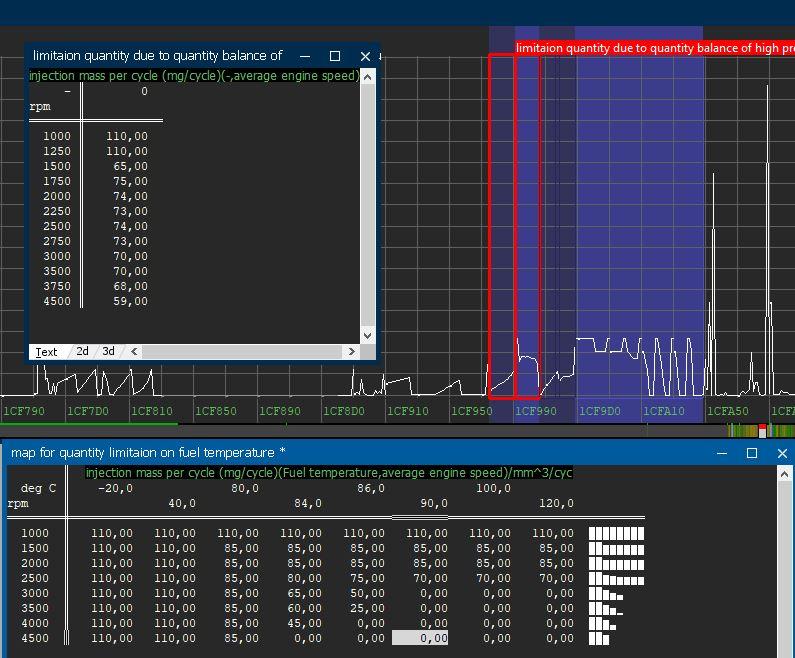Select the 65,00 value at 1500 rpm
This screenshot has height=658, width=795.
[130, 166]
